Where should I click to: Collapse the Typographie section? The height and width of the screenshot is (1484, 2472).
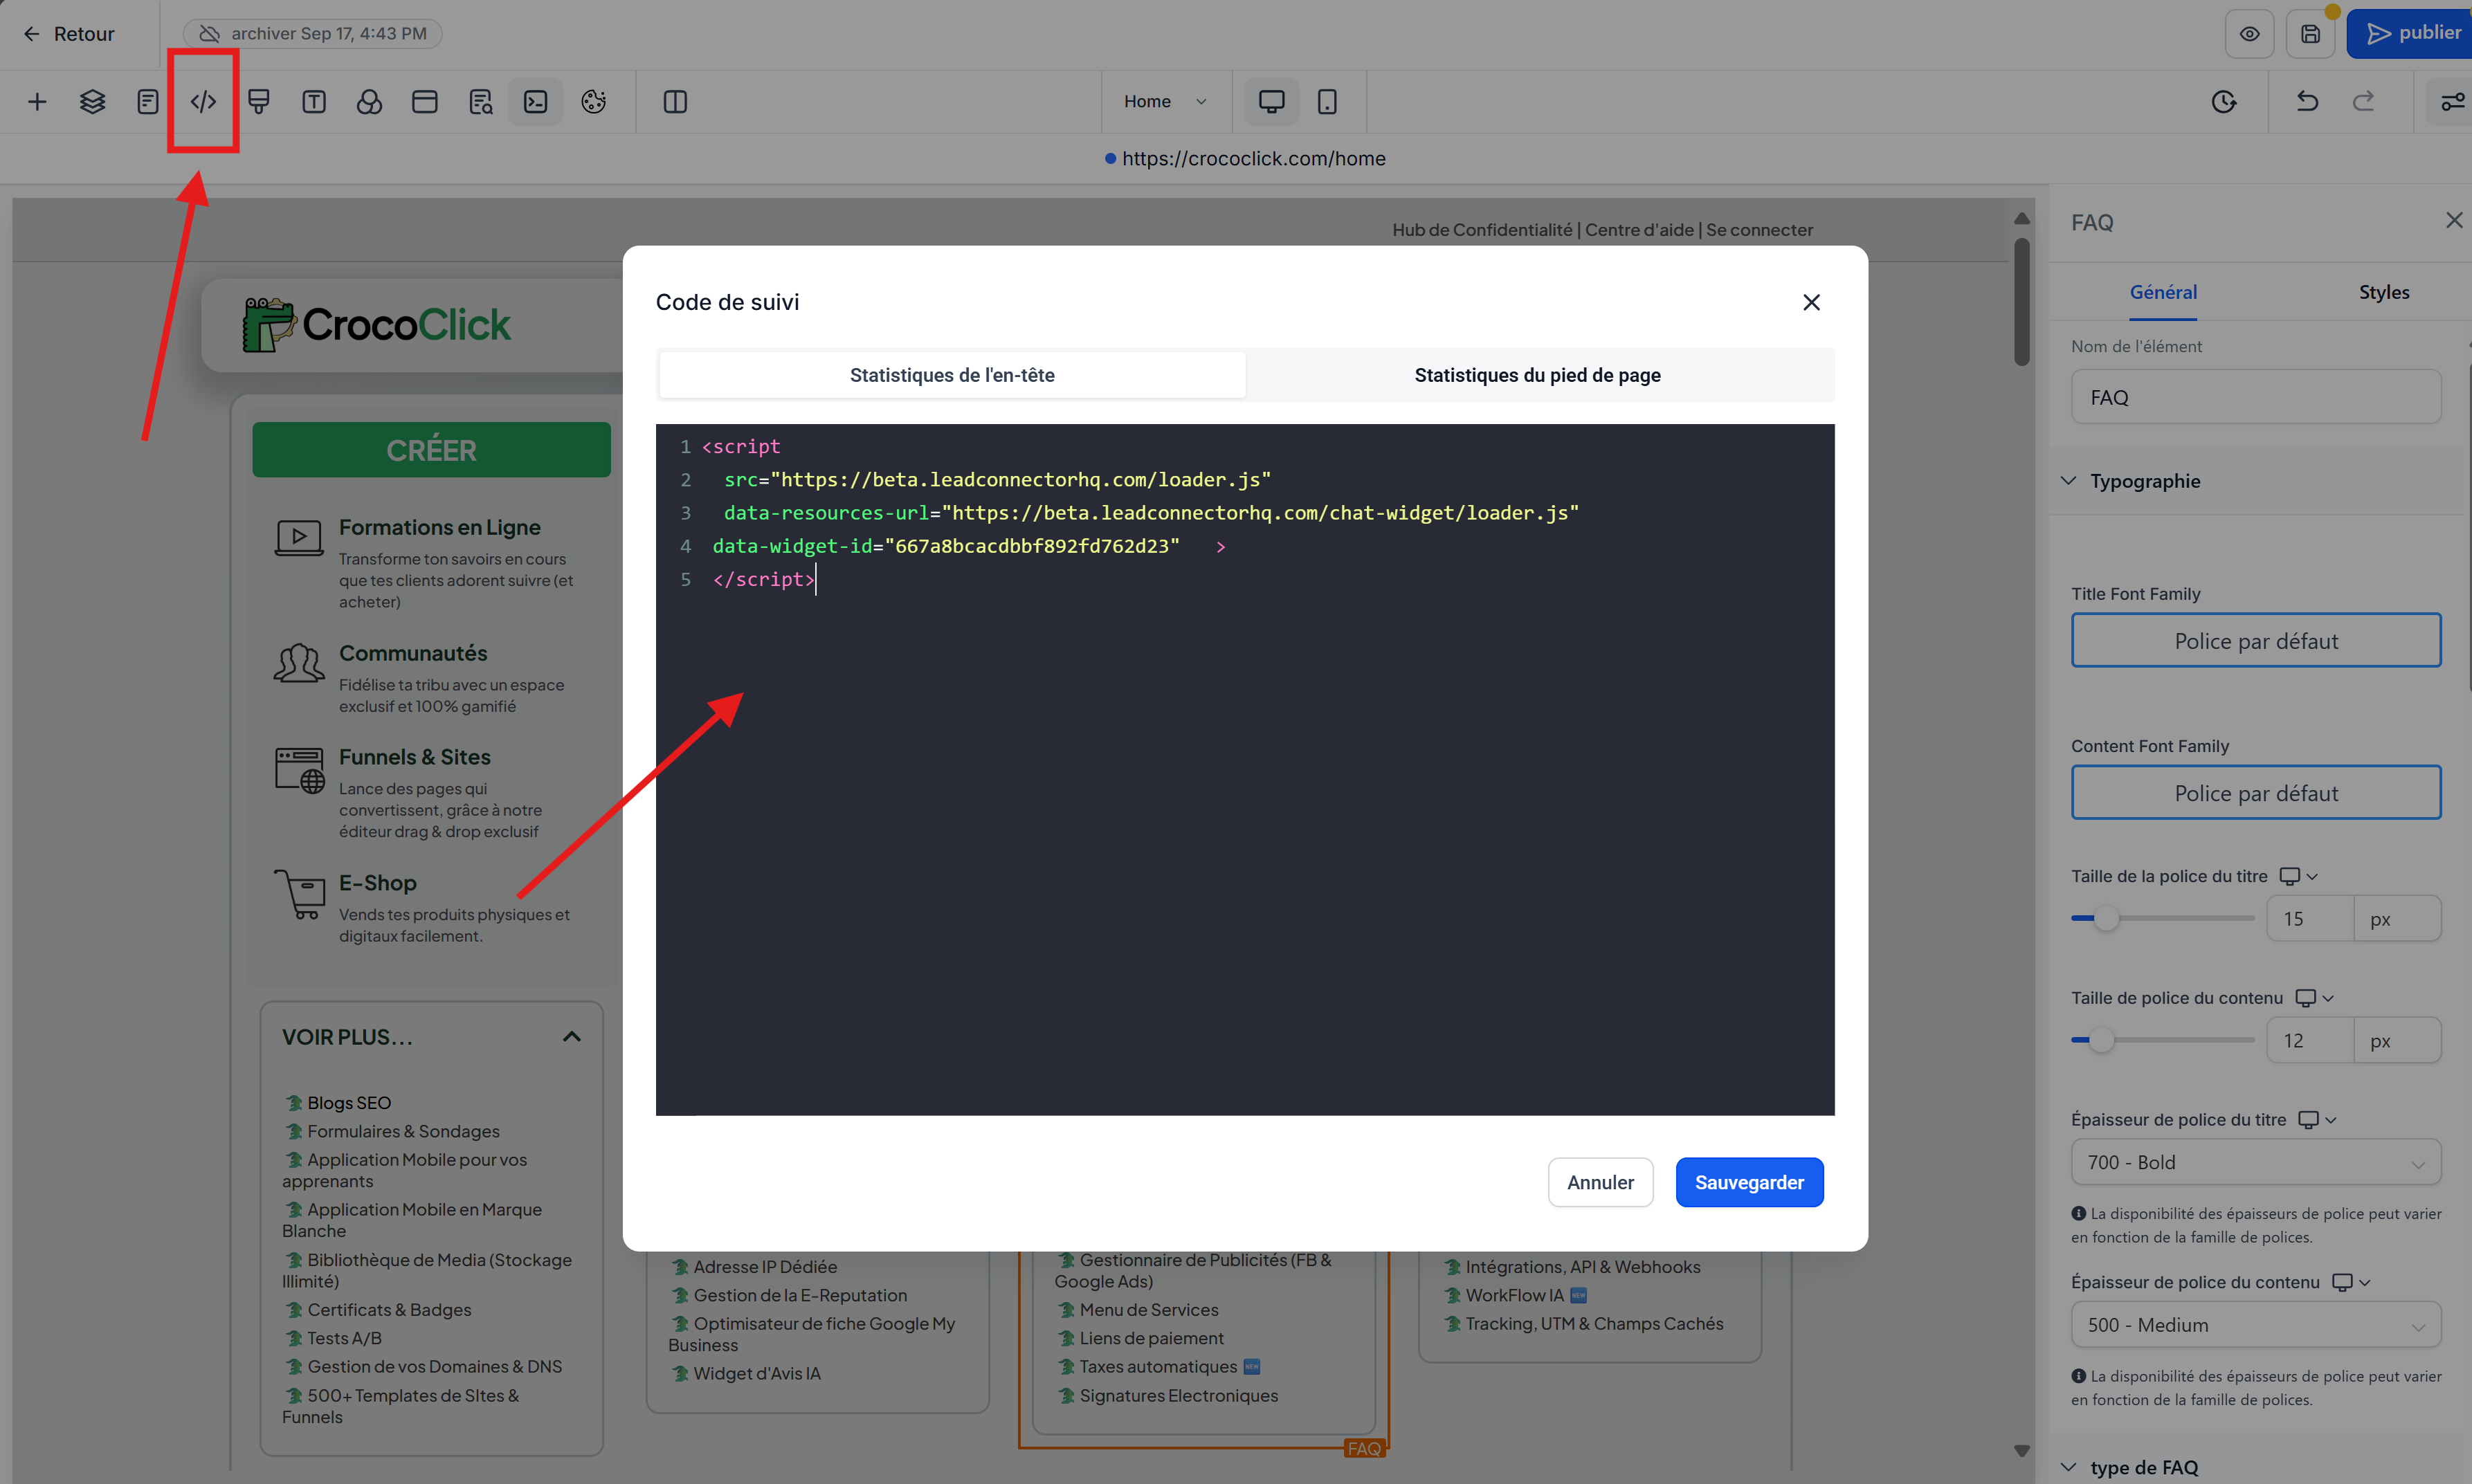click(x=2068, y=480)
